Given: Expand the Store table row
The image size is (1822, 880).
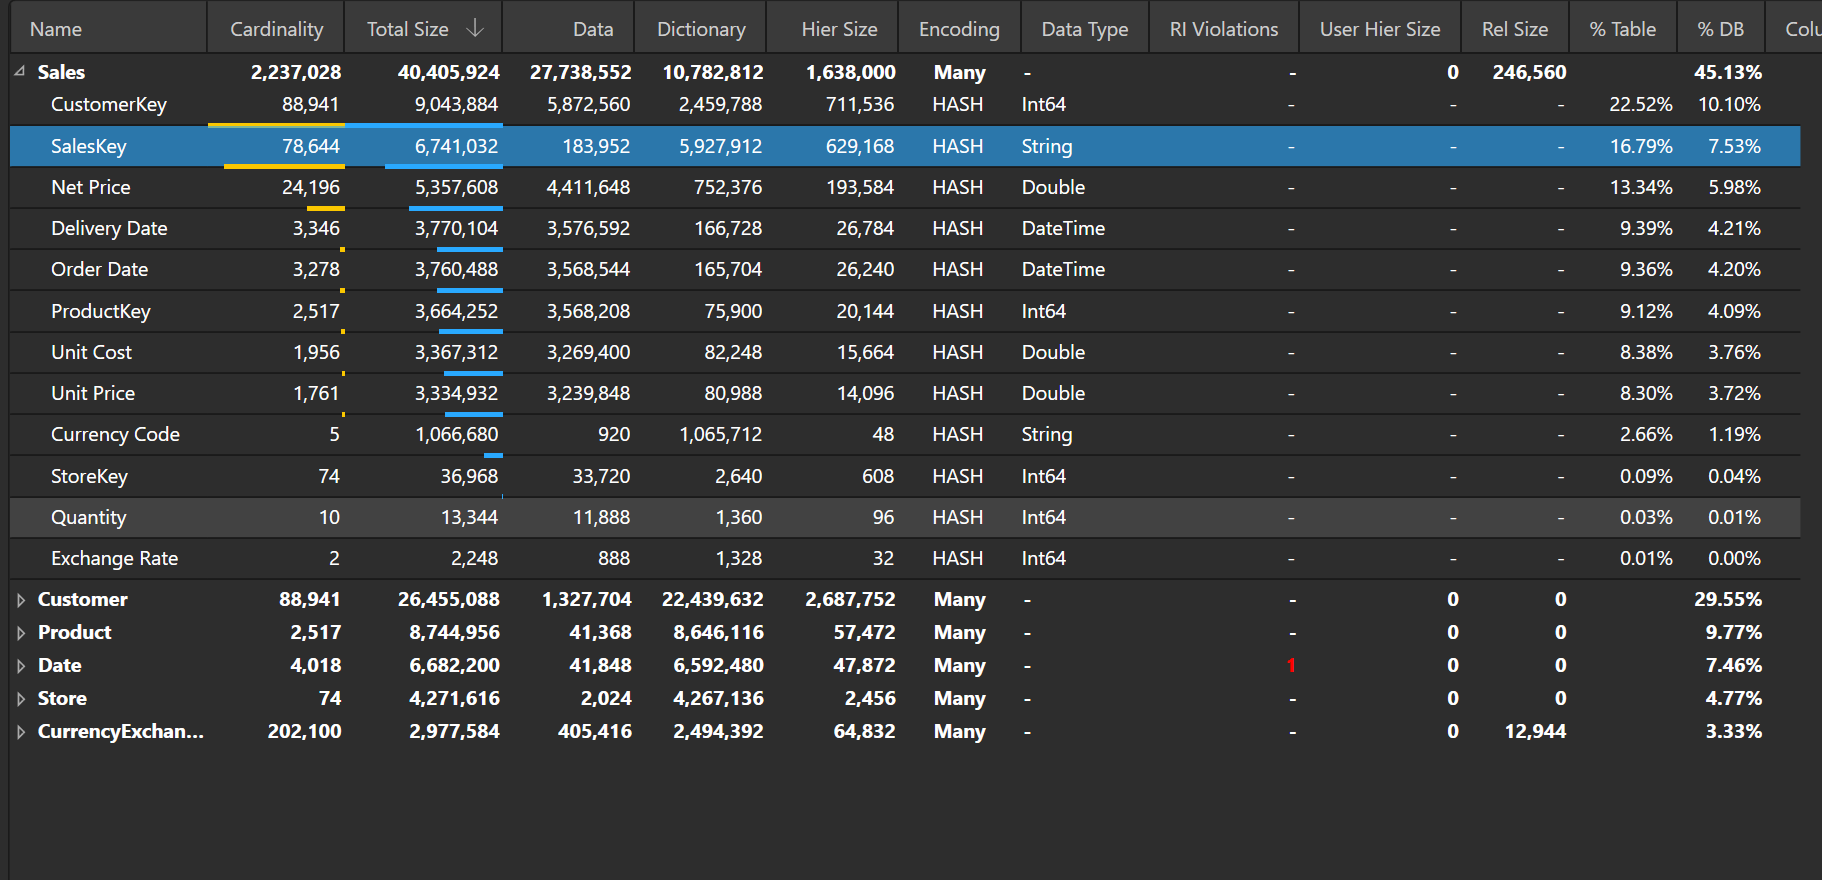Looking at the screenshot, I should (20, 699).
